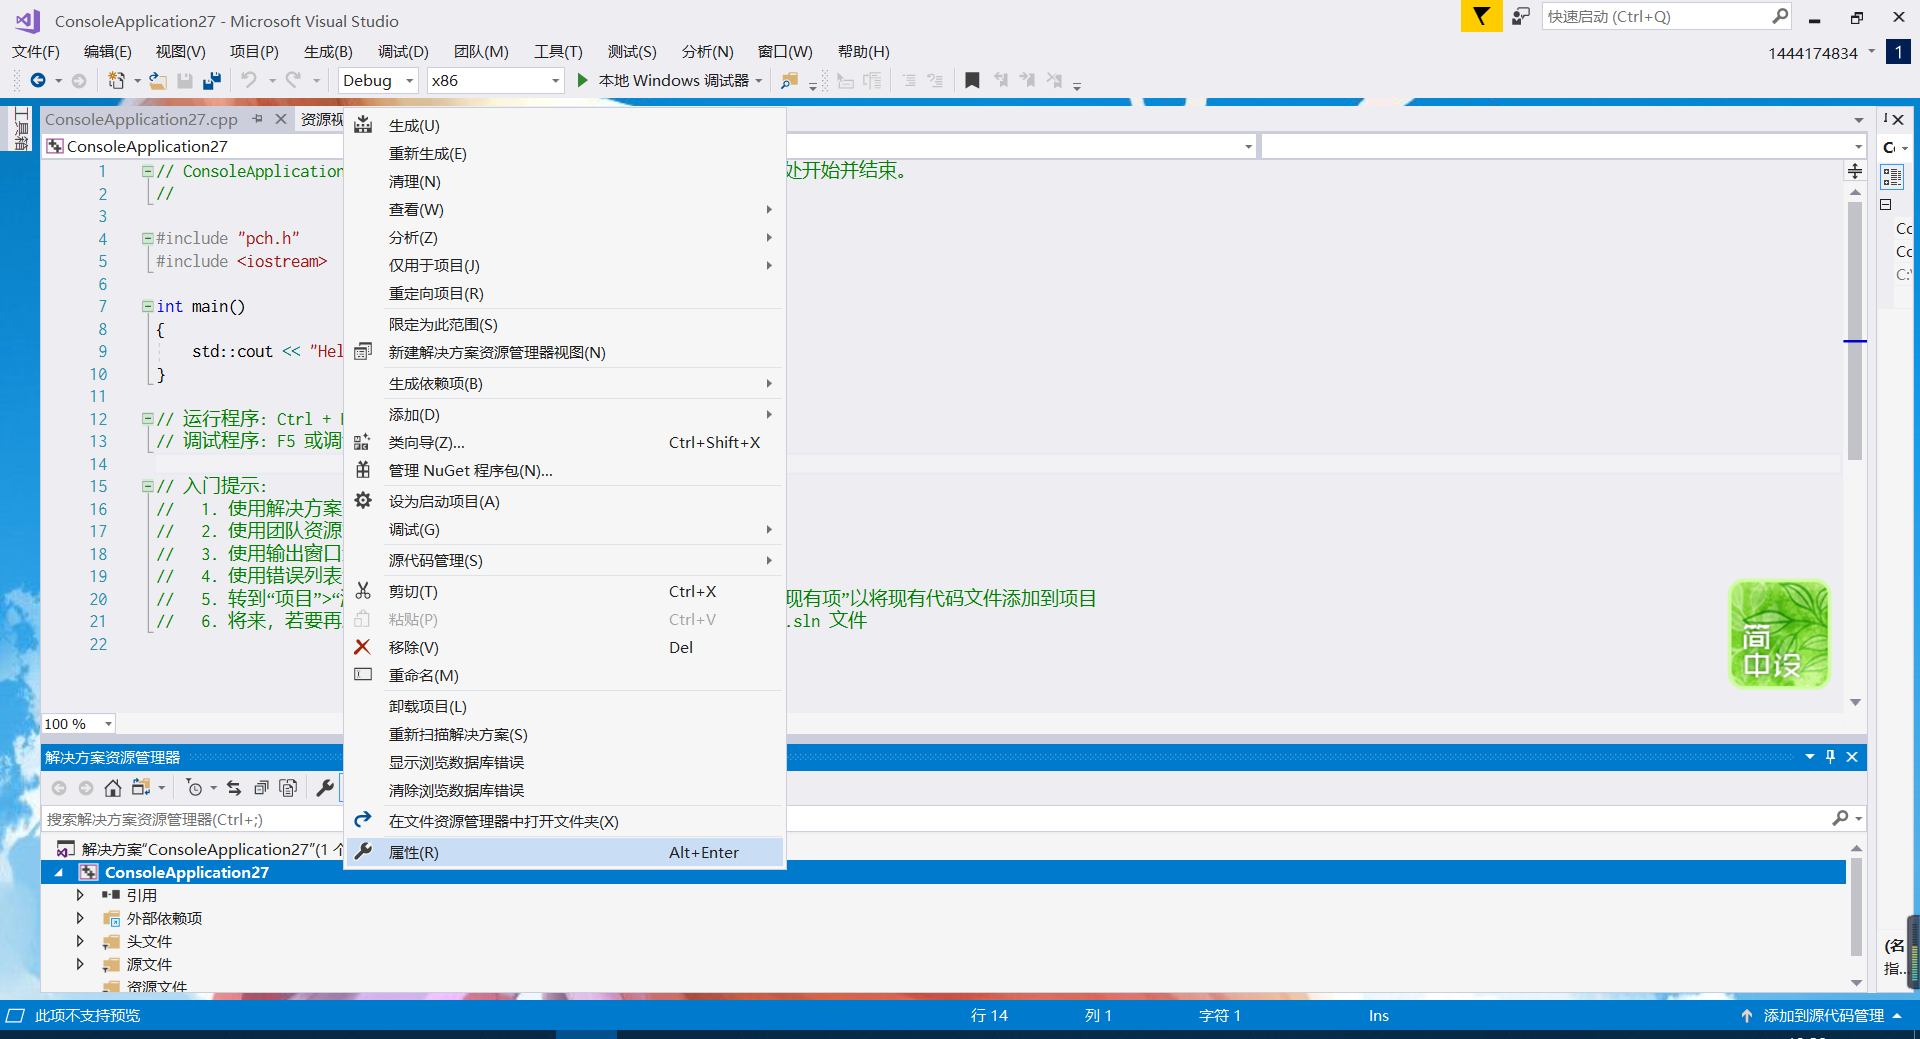
Task: Toggle bookmark with the bookmark toolbar icon
Action: tap(972, 80)
